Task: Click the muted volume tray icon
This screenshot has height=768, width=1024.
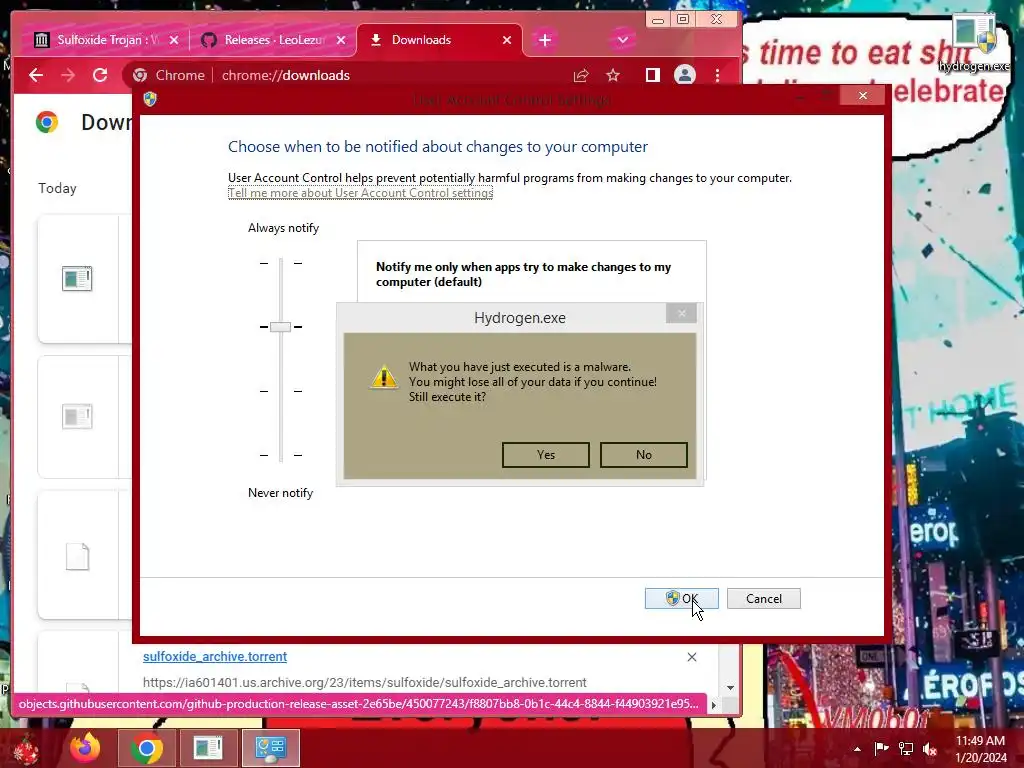Action: point(930,749)
